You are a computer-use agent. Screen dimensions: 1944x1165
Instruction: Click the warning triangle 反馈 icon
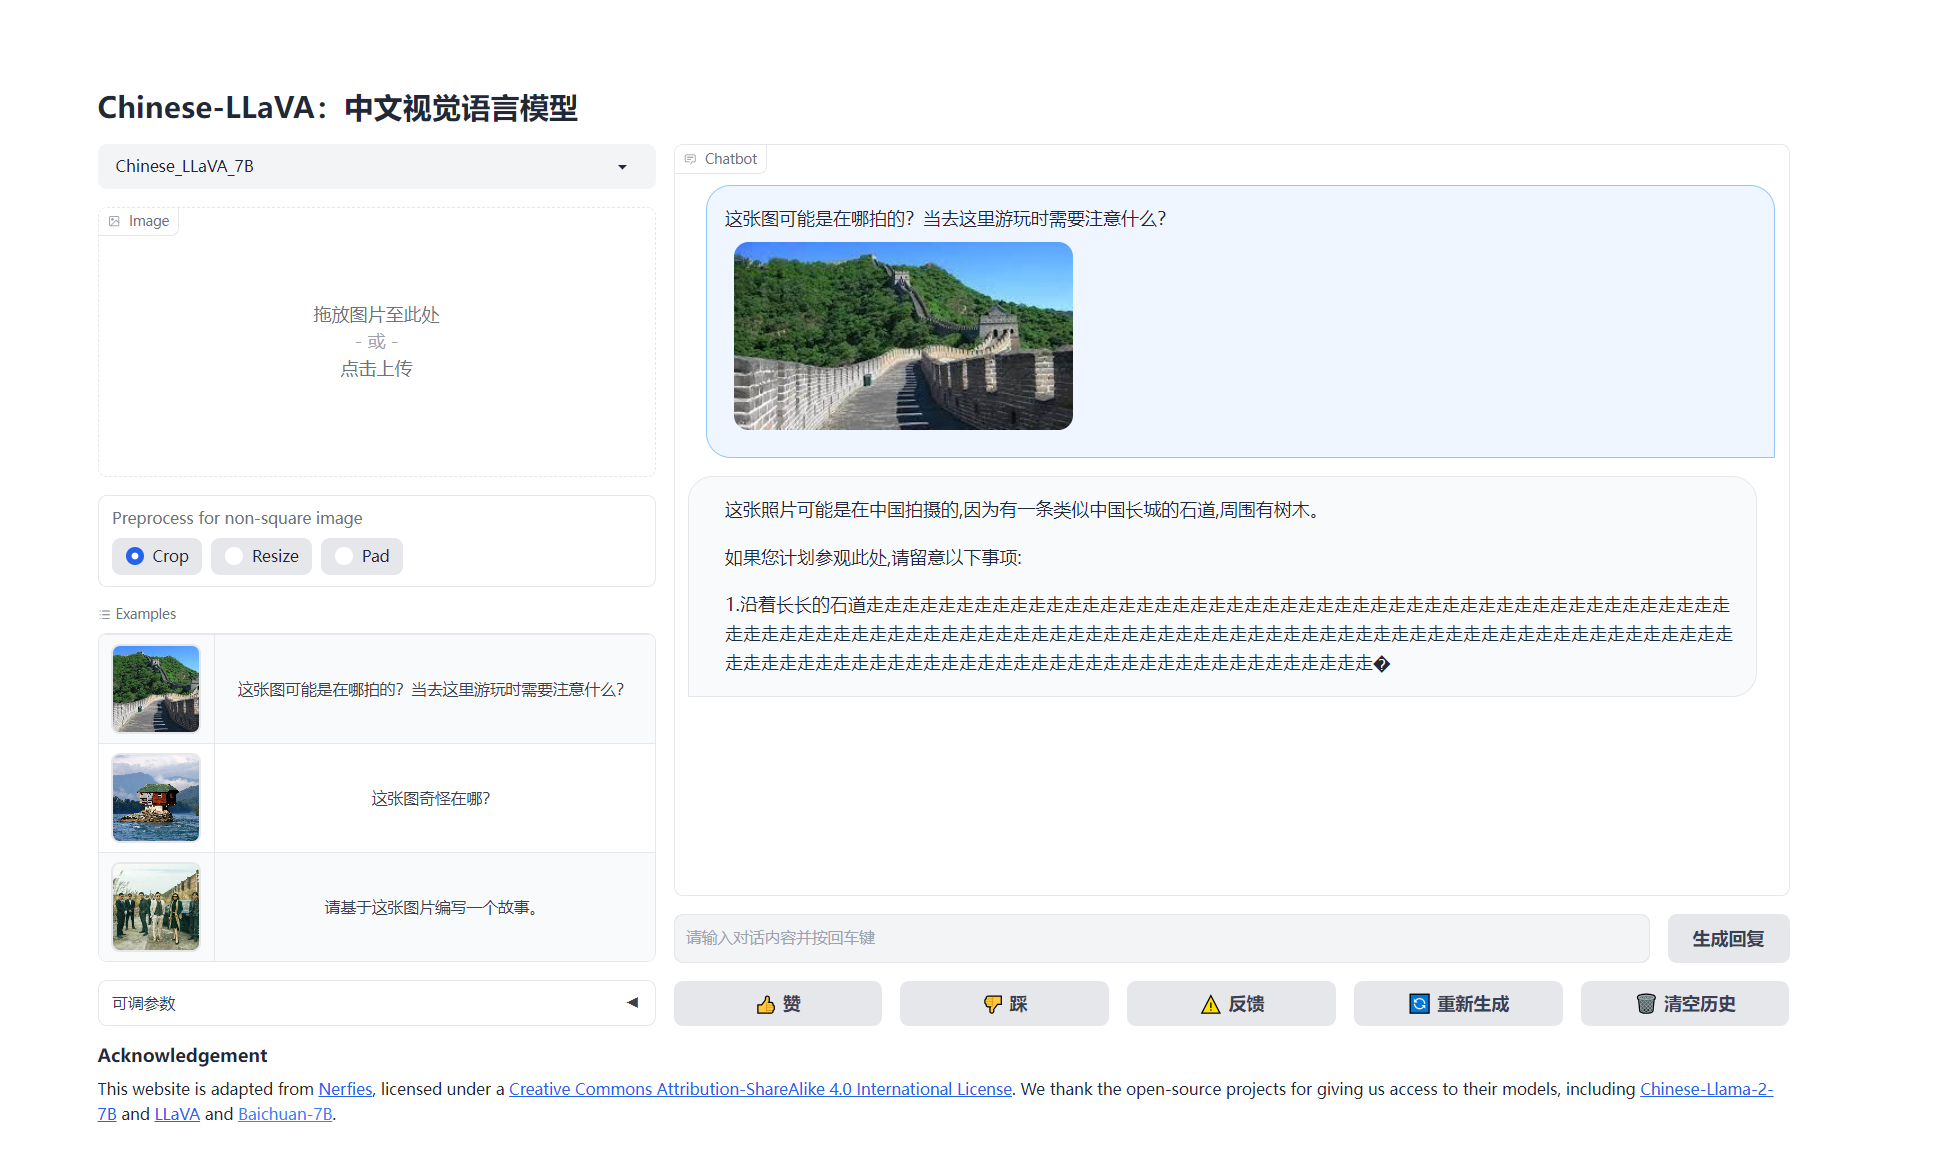click(x=1211, y=1003)
